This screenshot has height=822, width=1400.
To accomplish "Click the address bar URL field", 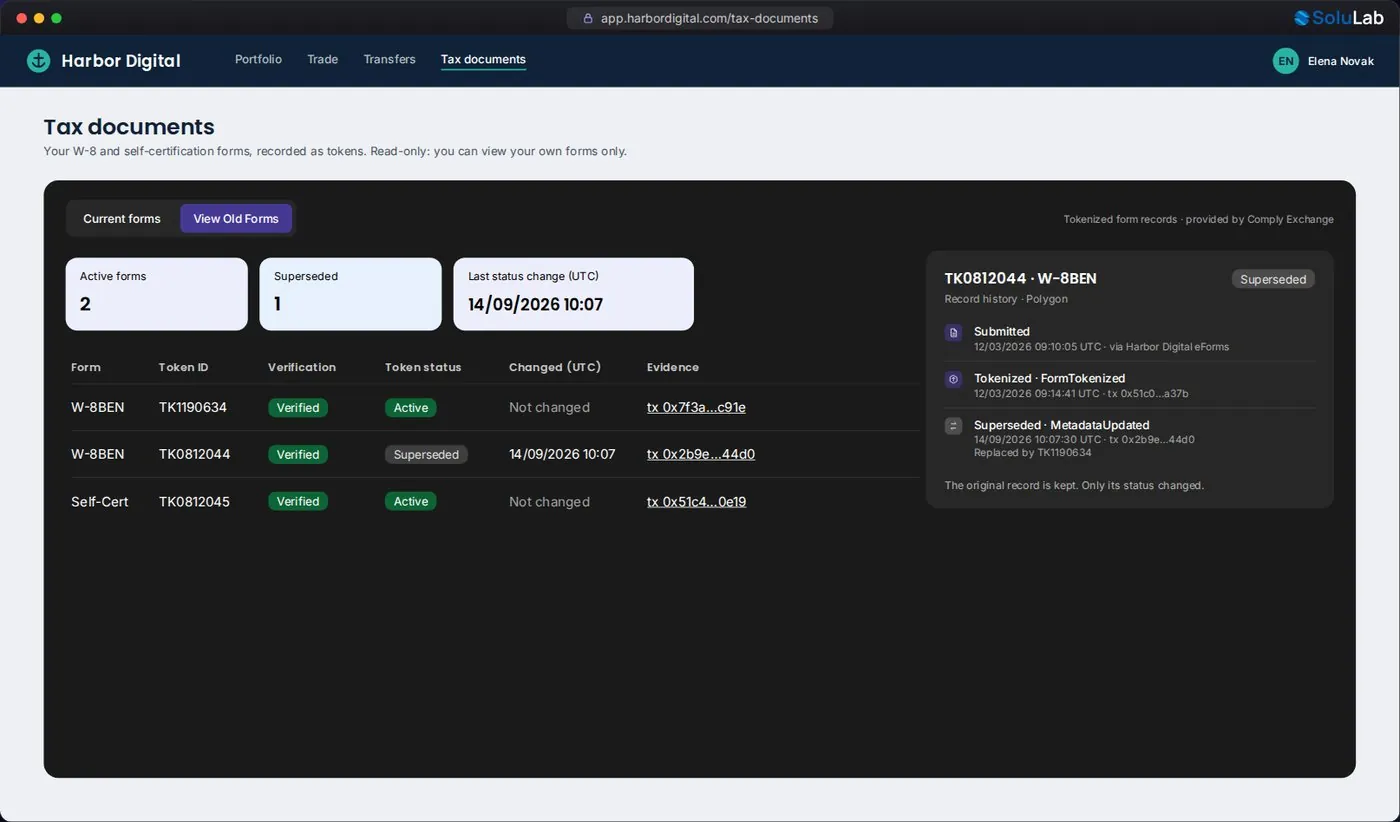I will [x=700, y=18].
